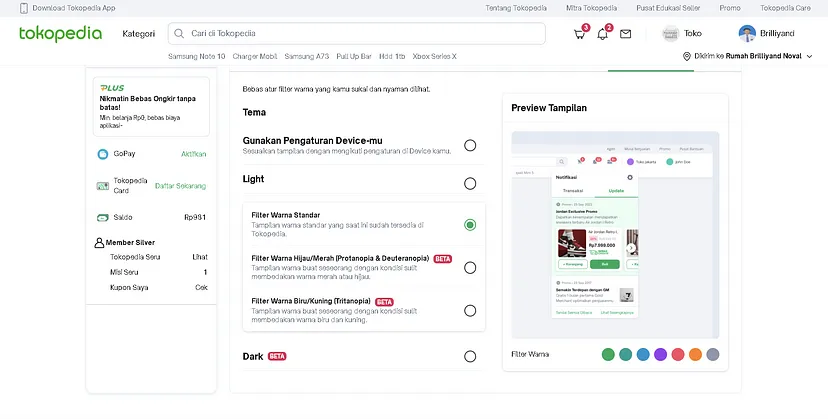Open the Promo top link
Image resolution: width=828 pixels, height=419 pixels.
point(730,8)
